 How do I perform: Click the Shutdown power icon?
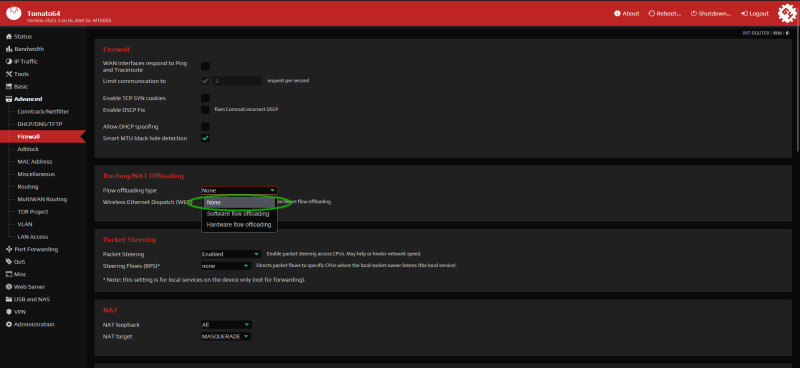[x=693, y=14]
